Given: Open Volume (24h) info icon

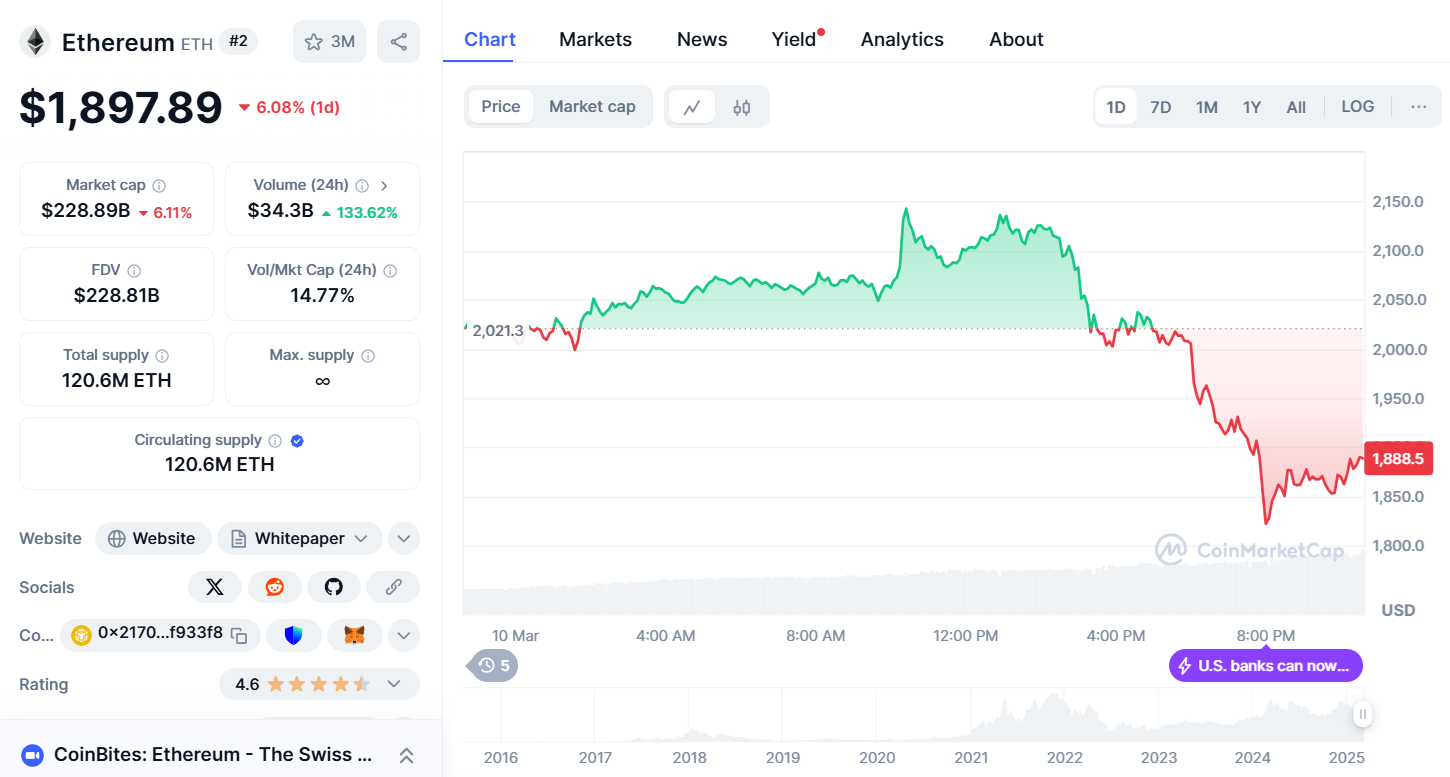Looking at the screenshot, I should click(x=362, y=185).
